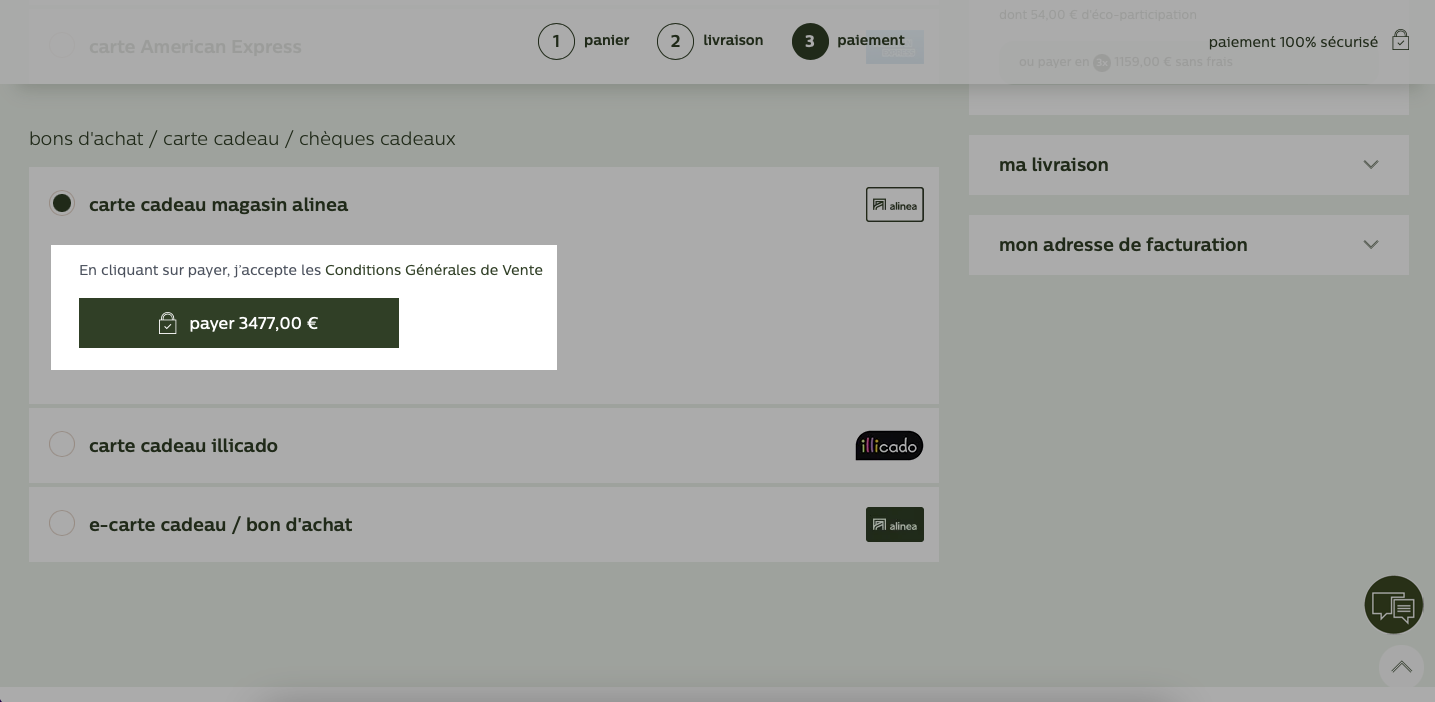The width and height of the screenshot is (1435, 702).
Task: Choose e-carte cadeau / bon d'achat radio
Action: tap(62, 523)
